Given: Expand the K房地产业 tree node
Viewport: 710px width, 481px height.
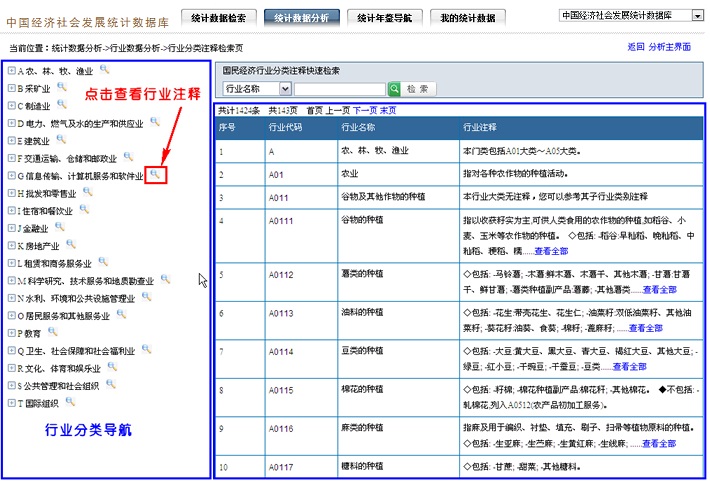Looking at the screenshot, I should [x=11, y=246].
